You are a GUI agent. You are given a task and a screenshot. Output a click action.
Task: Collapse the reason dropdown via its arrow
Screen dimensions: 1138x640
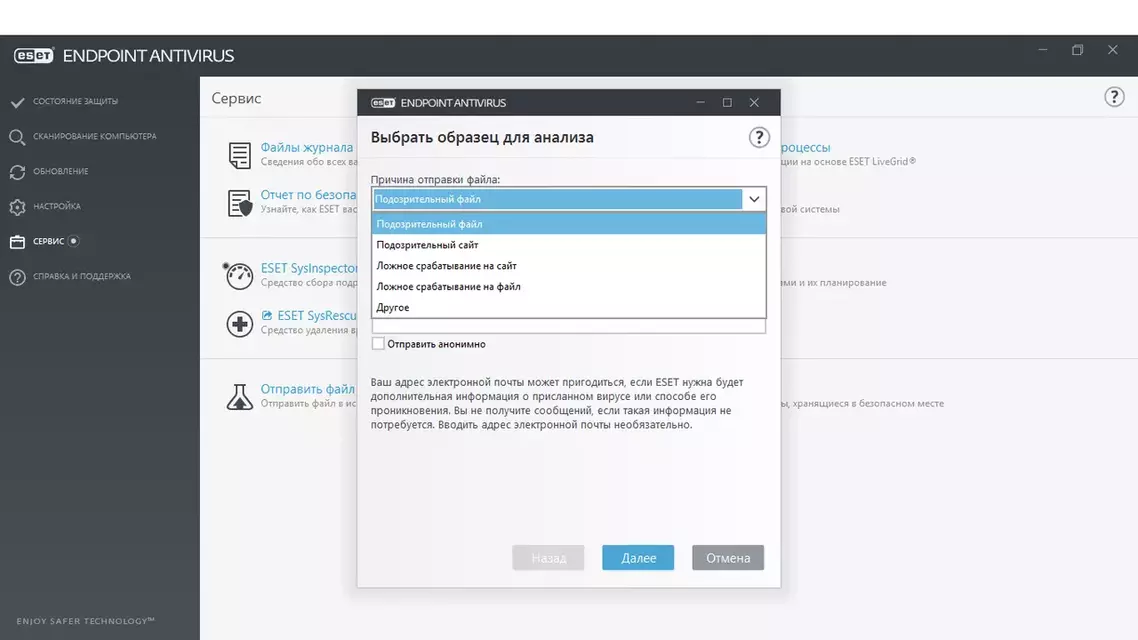click(x=754, y=199)
